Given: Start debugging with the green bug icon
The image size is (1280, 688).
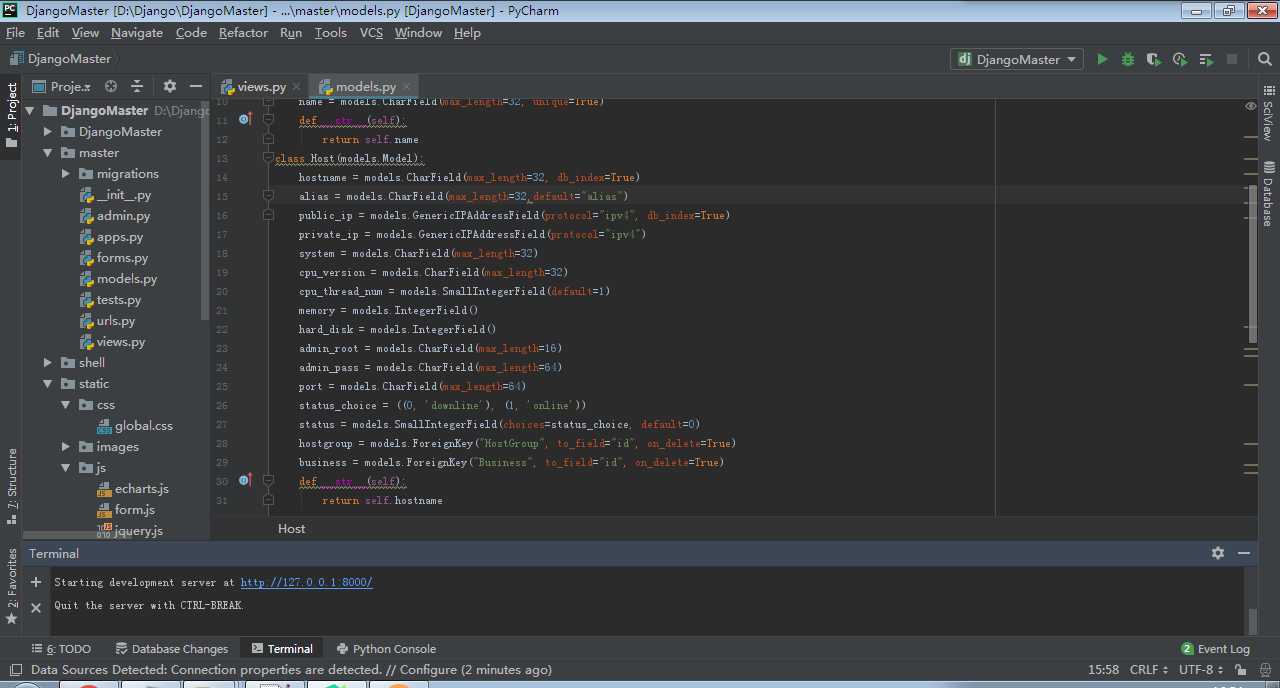Looking at the screenshot, I should click(1128, 60).
